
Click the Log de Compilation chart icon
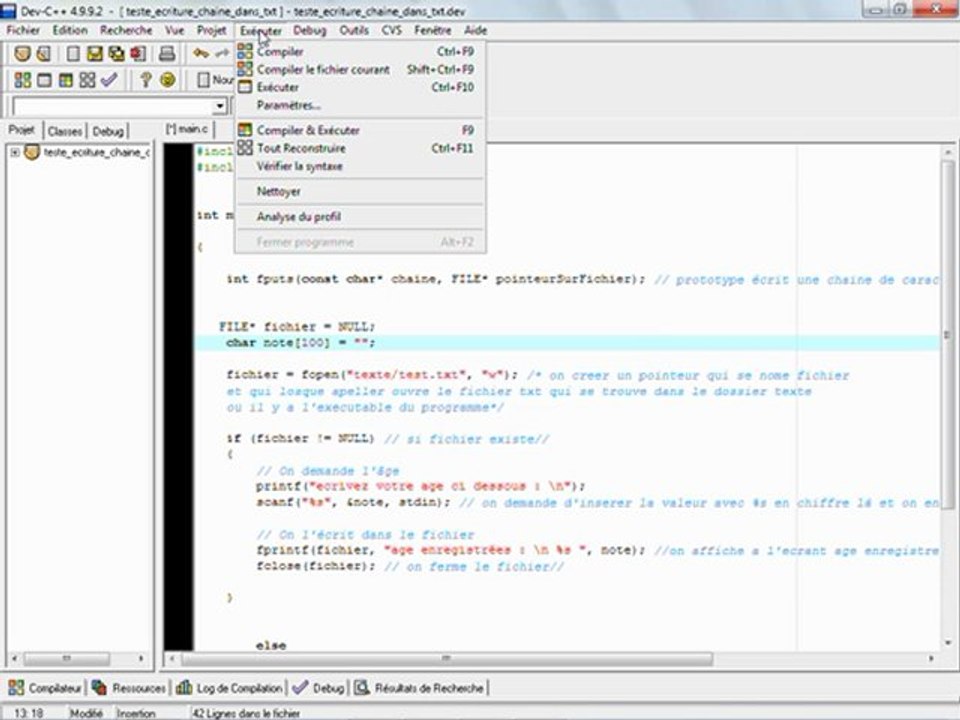pyautogui.click(x=184, y=688)
